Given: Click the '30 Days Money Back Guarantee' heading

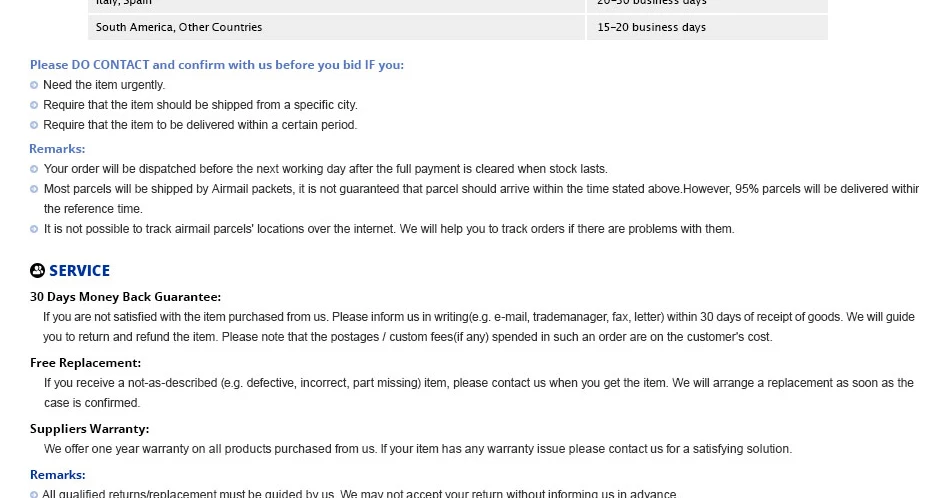Looking at the screenshot, I should pos(125,297).
